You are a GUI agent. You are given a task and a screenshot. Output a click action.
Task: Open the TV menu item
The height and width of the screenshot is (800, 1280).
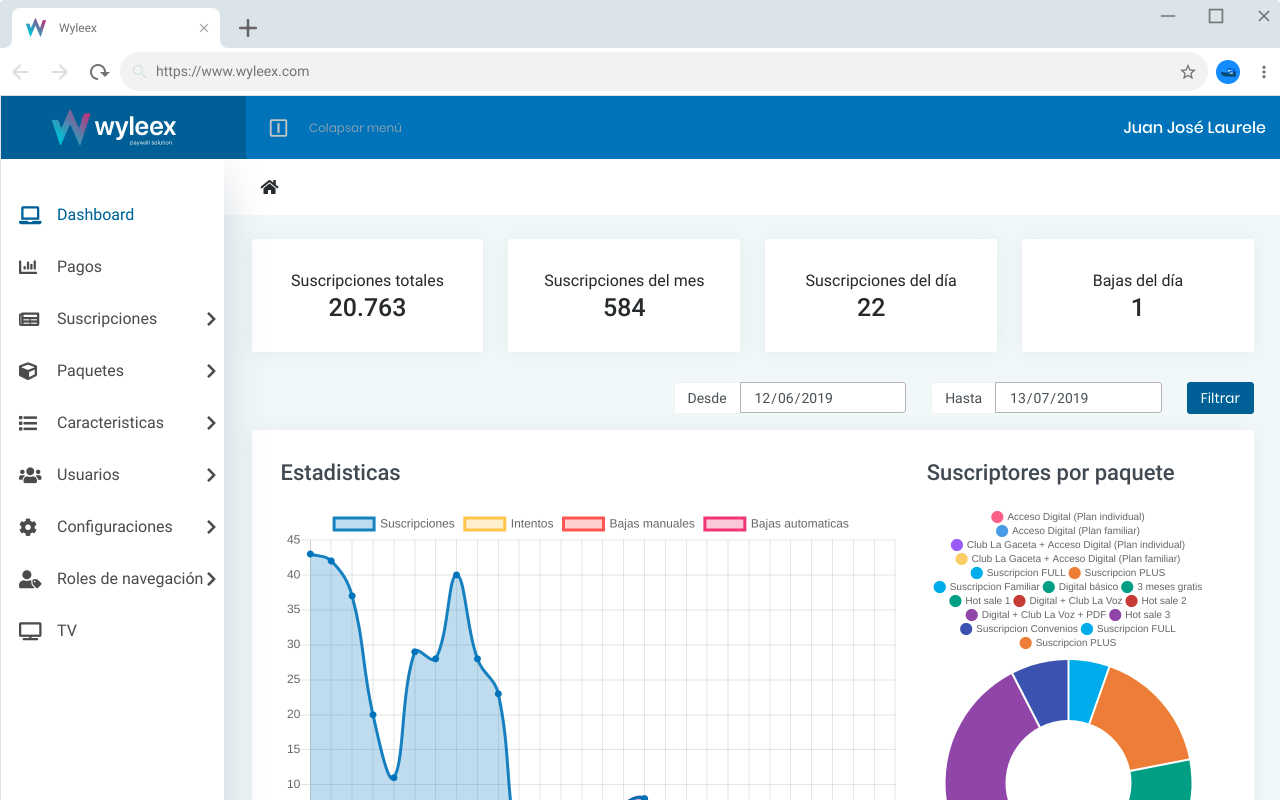click(x=67, y=631)
